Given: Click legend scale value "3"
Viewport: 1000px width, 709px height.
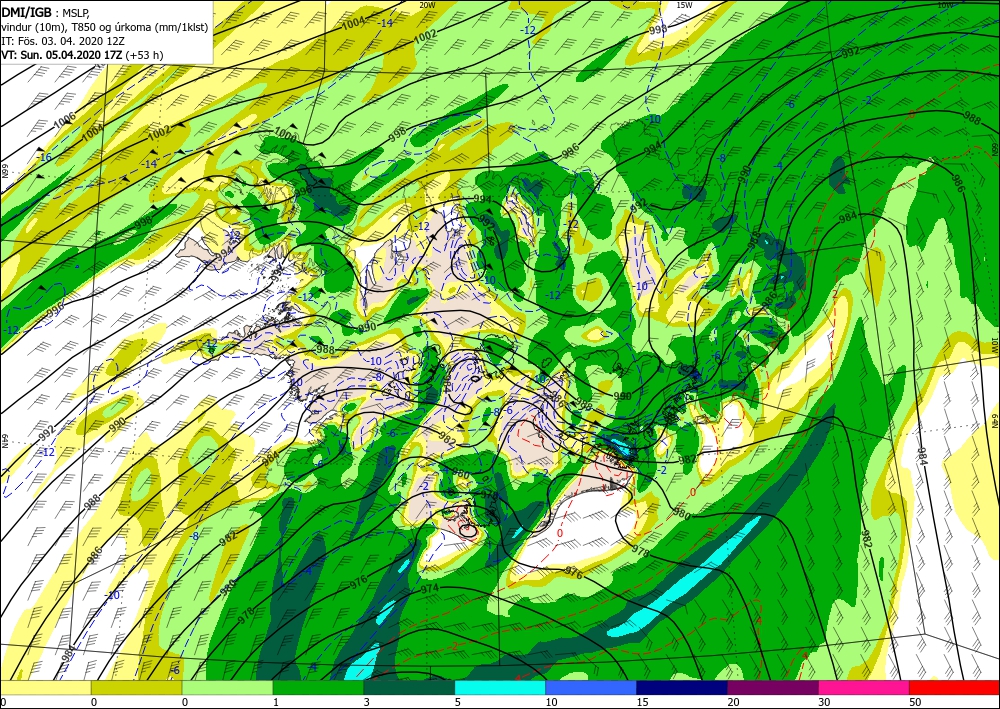Looking at the screenshot, I should [x=367, y=702].
